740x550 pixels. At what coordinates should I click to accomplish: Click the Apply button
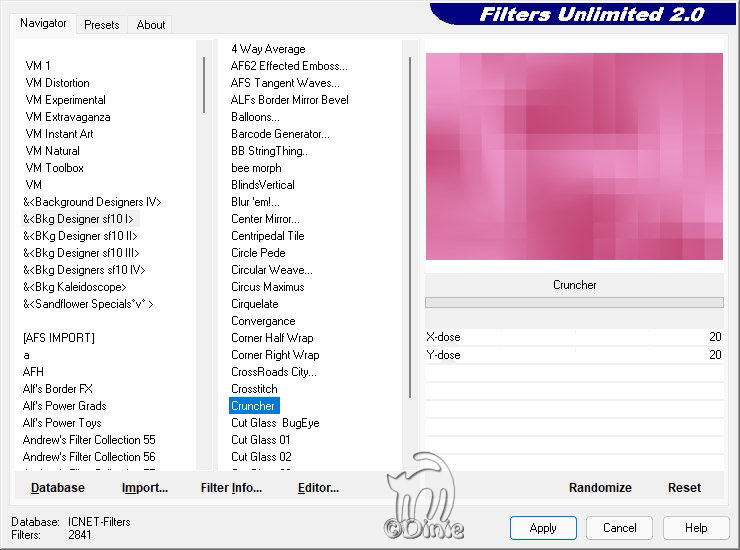click(x=543, y=528)
